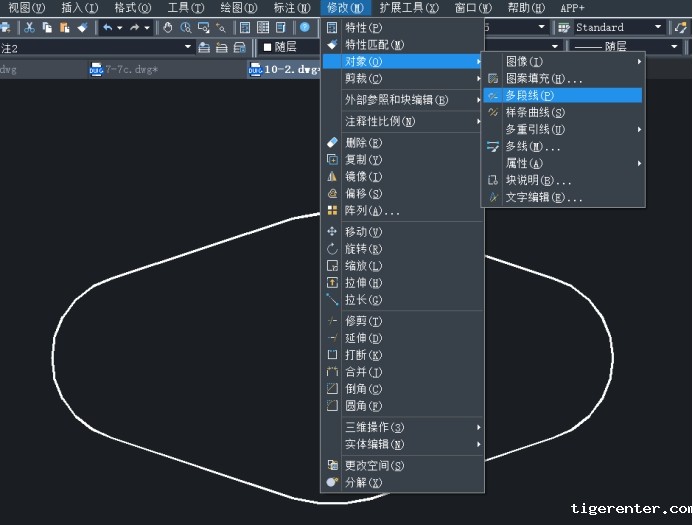Select the Rotate (旋转) icon
The image size is (693, 525).
coord(333,249)
